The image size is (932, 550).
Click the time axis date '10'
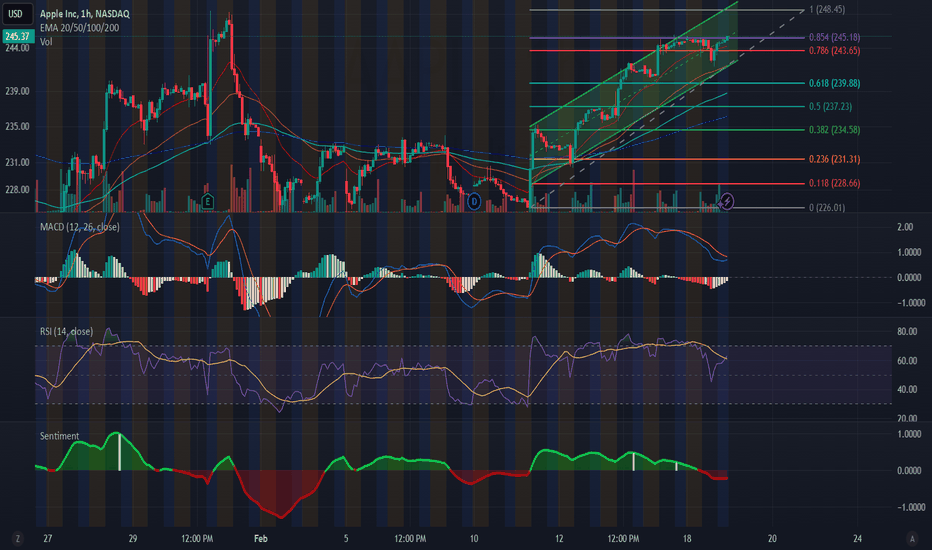[474, 539]
